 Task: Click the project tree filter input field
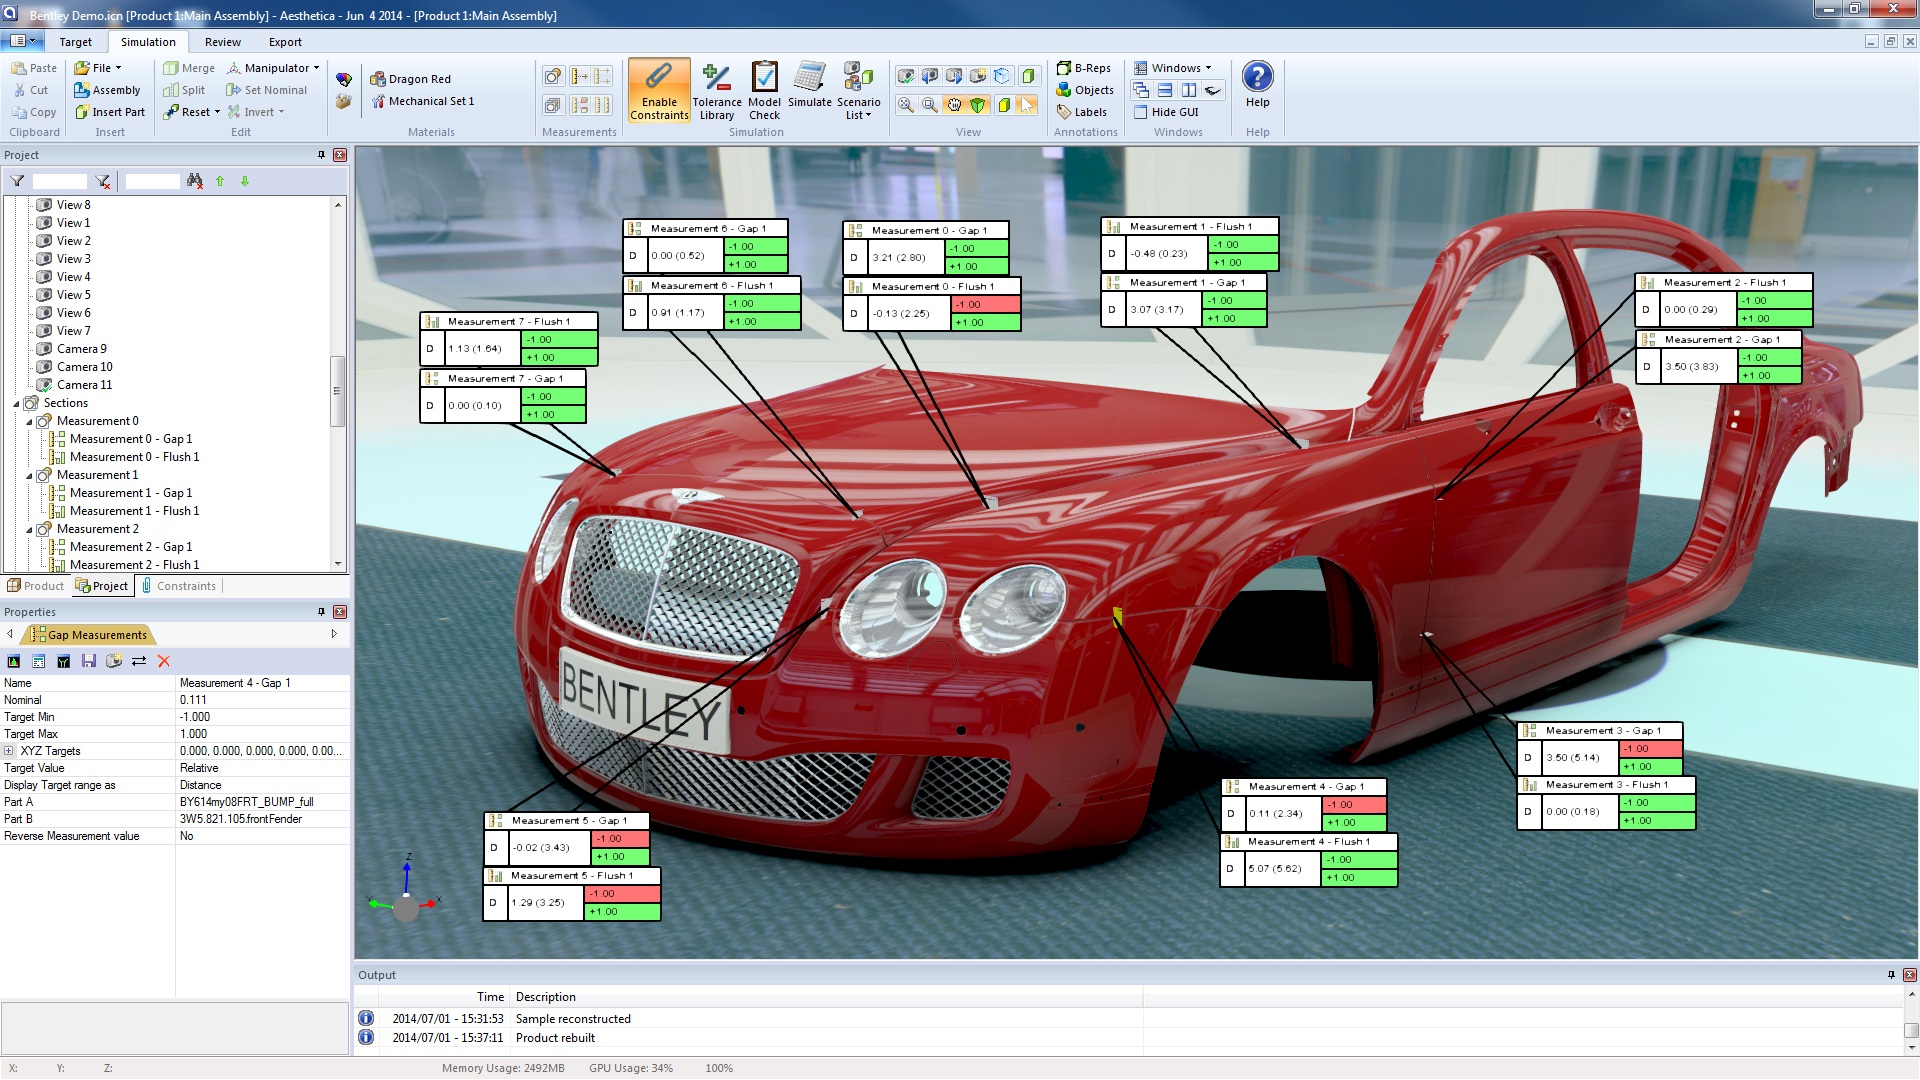click(59, 181)
